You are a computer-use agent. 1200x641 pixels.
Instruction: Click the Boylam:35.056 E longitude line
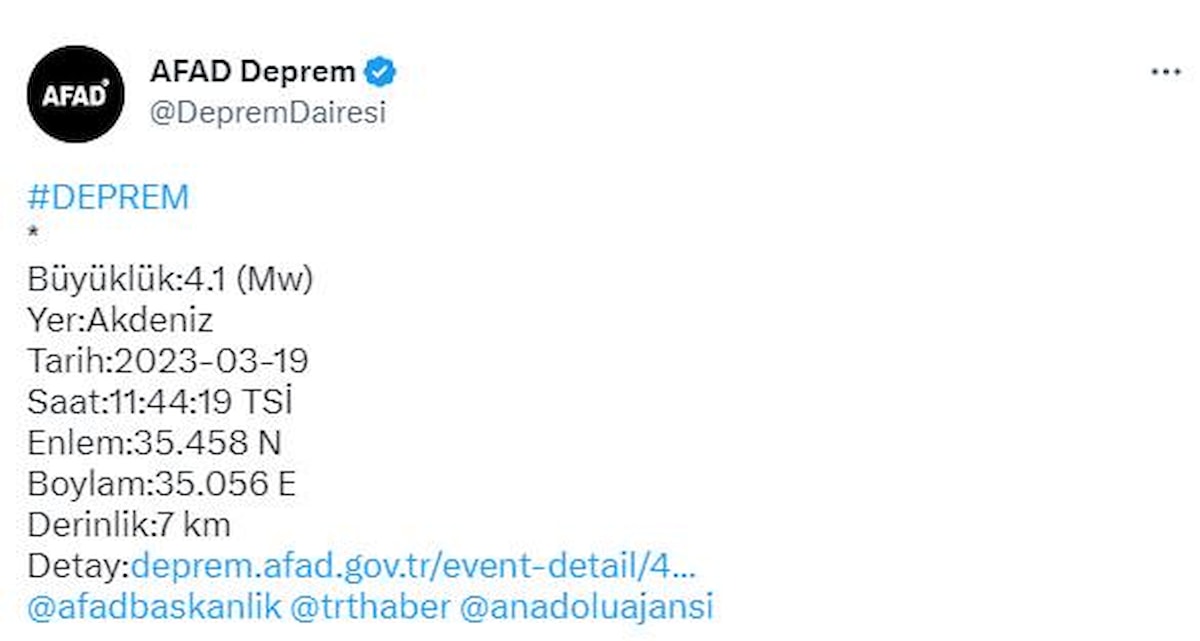pos(161,485)
